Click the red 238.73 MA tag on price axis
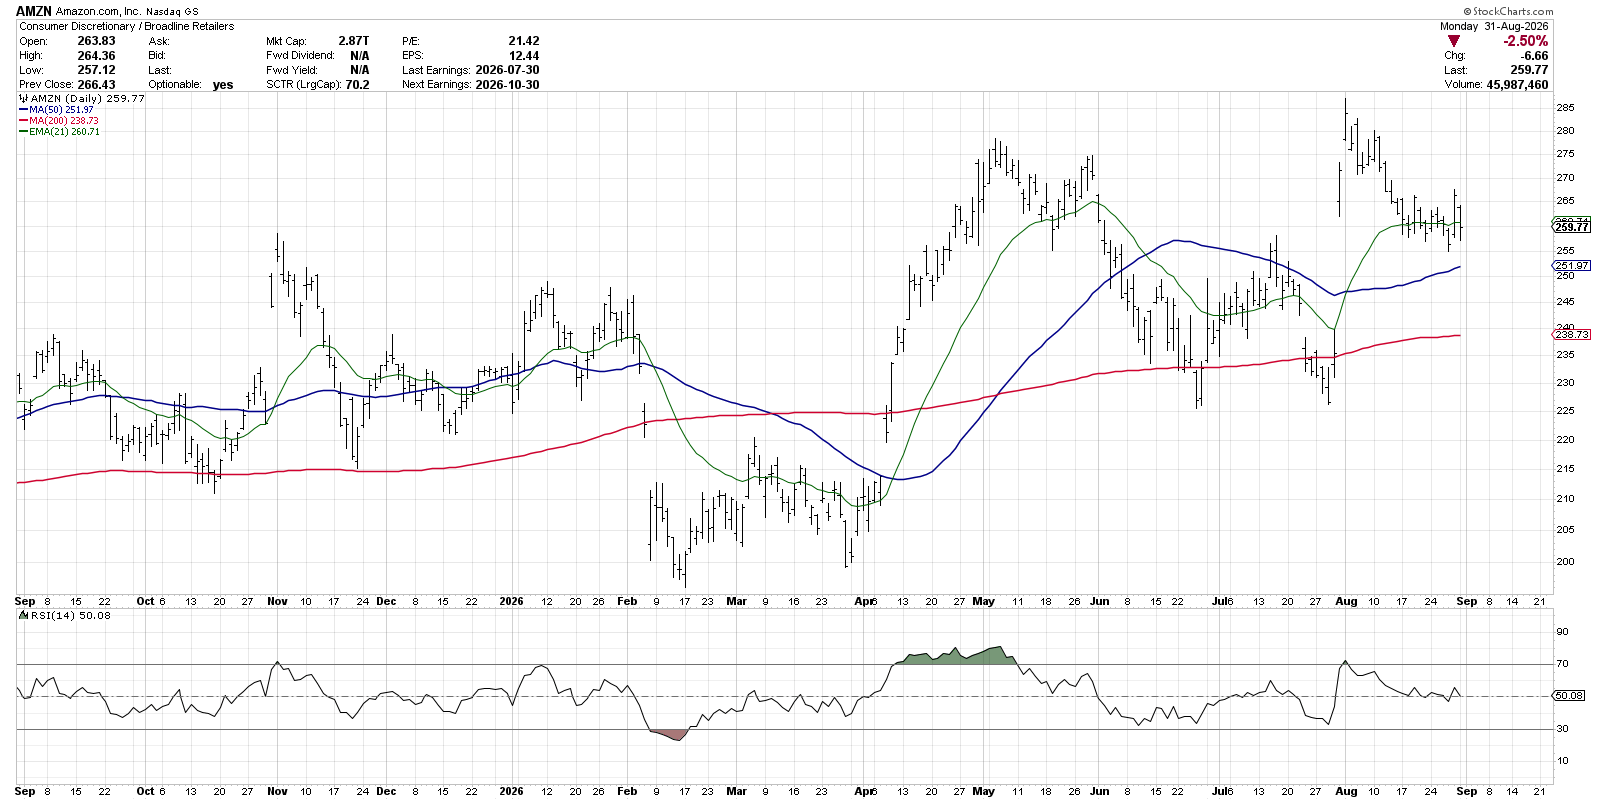 click(x=1572, y=335)
